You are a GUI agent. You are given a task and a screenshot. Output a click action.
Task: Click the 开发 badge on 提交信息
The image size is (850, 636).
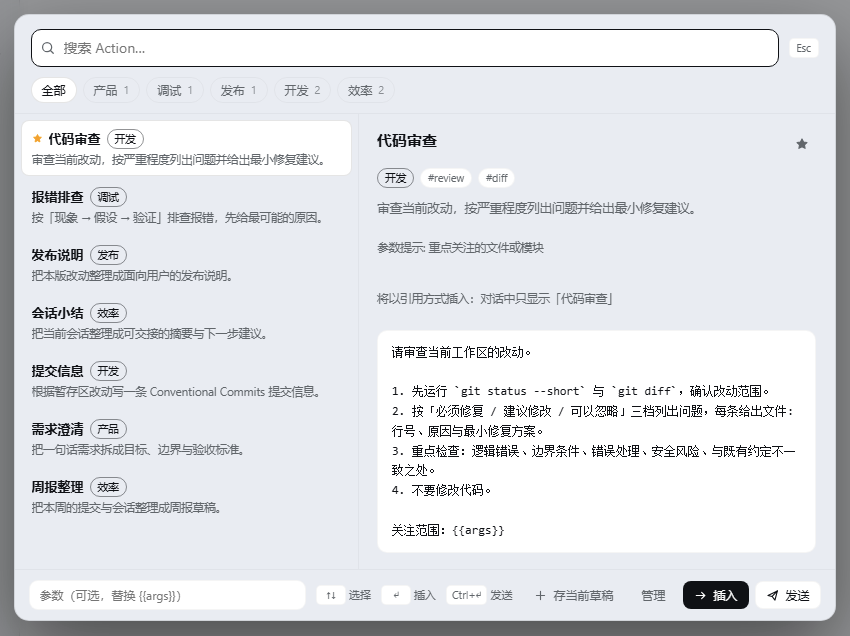click(108, 371)
